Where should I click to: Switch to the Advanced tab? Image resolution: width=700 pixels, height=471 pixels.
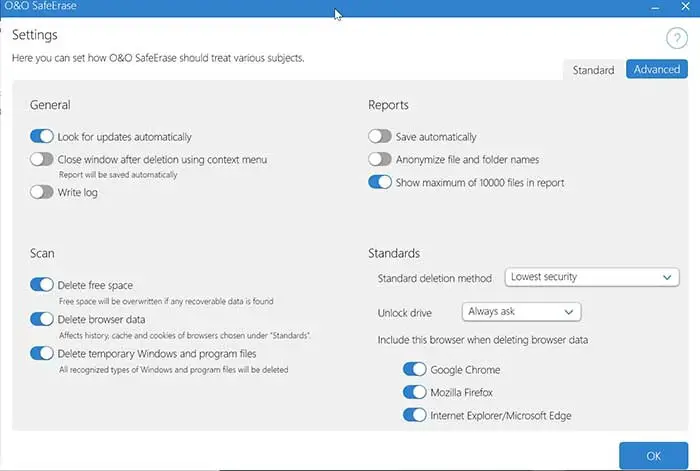click(x=657, y=70)
